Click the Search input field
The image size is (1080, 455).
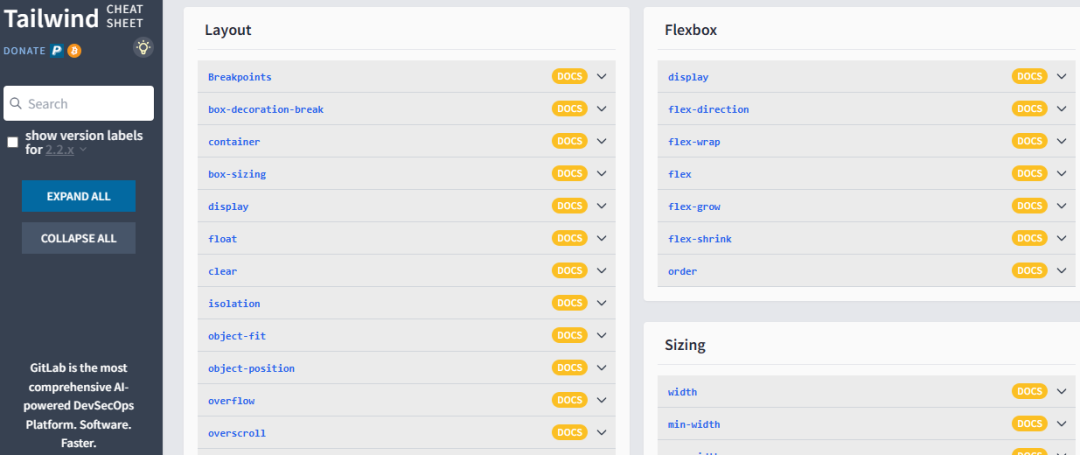[79, 103]
